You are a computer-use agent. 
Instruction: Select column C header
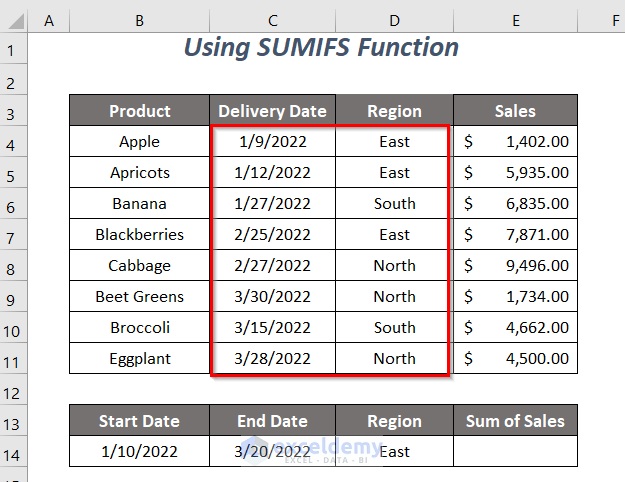272,18
